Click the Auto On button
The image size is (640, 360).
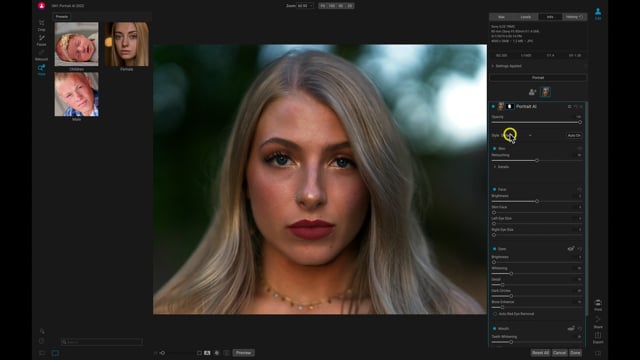(x=574, y=135)
